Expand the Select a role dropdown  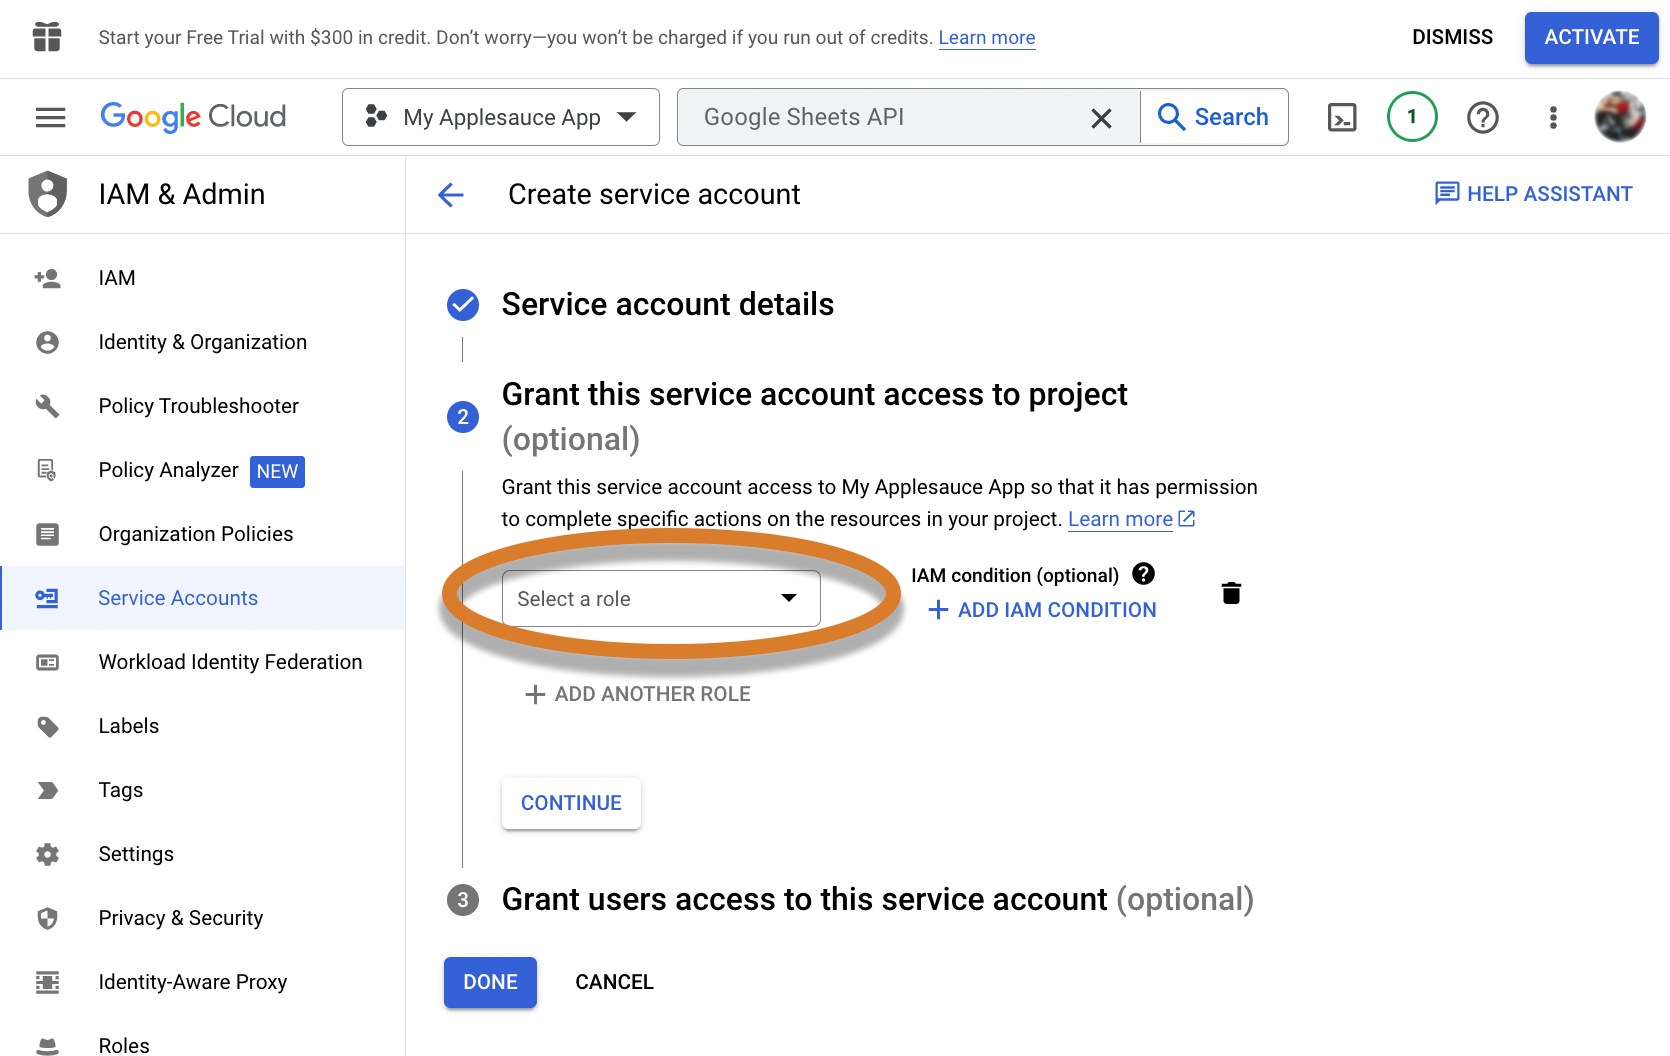tap(661, 599)
